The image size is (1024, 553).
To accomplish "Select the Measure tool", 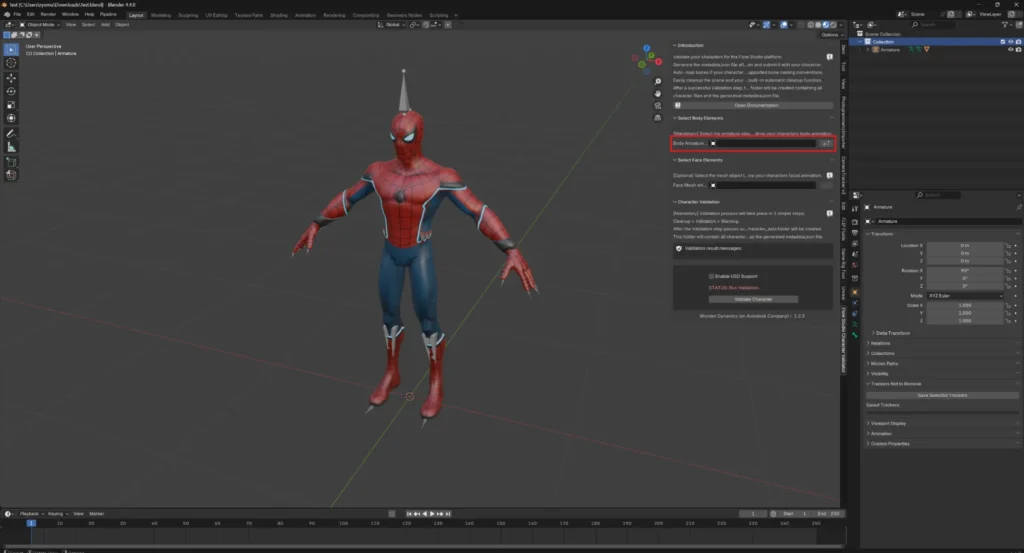I will click(11, 146).
